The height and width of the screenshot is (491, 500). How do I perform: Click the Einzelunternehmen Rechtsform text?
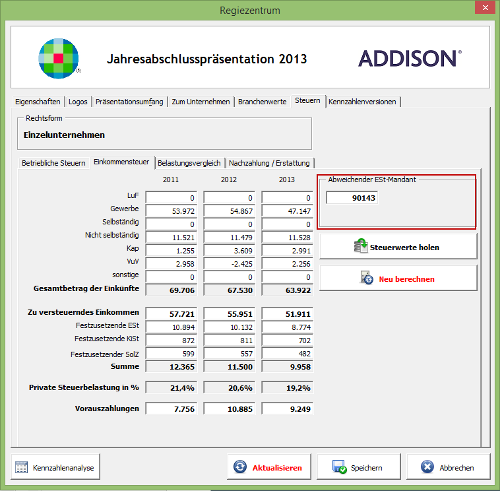click(x=64, y=135)
